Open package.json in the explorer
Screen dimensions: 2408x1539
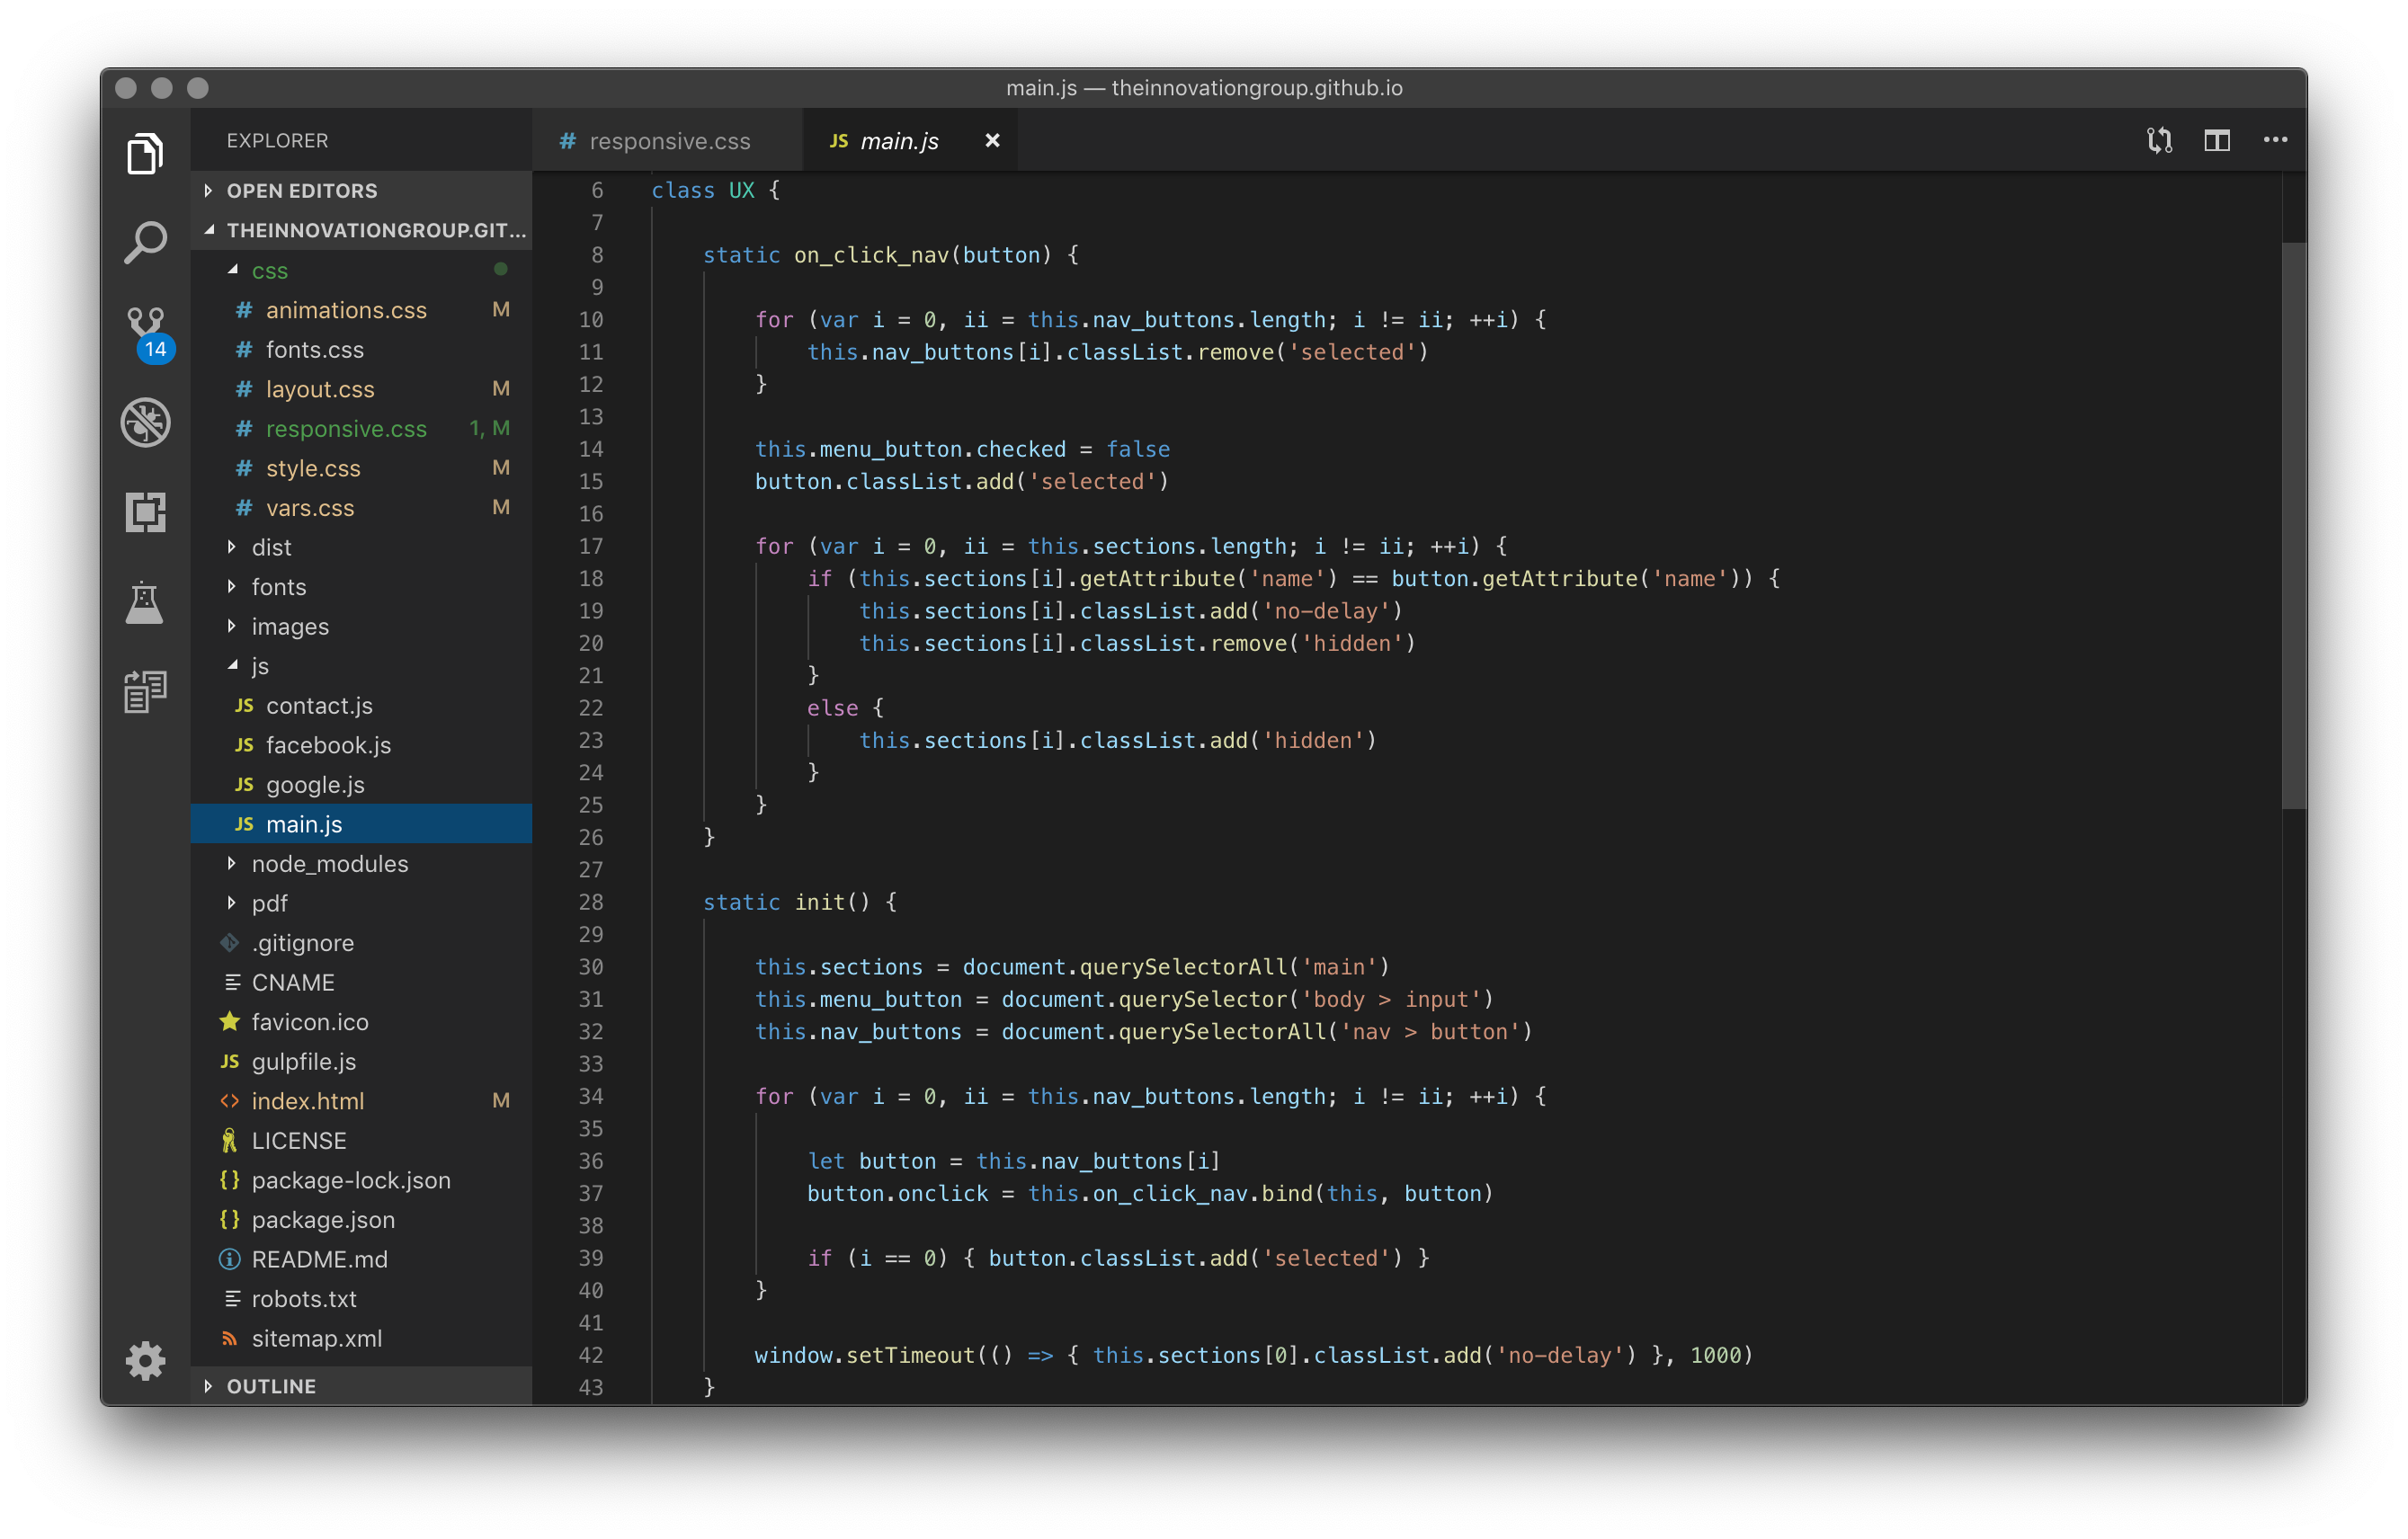click(322, 1220)
